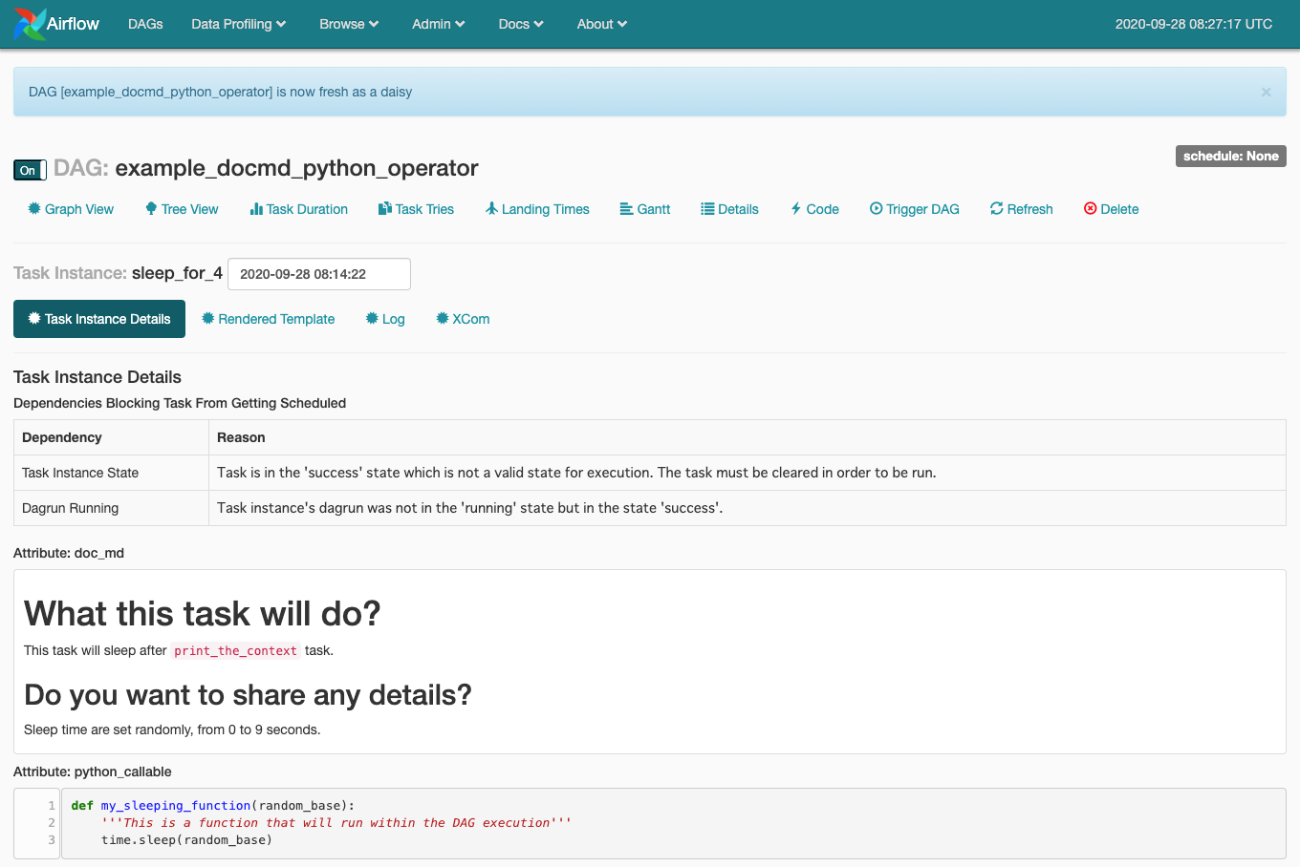1300x867 pixels.
Task: Open Task Duration chart
Action: tap(299, 209)
